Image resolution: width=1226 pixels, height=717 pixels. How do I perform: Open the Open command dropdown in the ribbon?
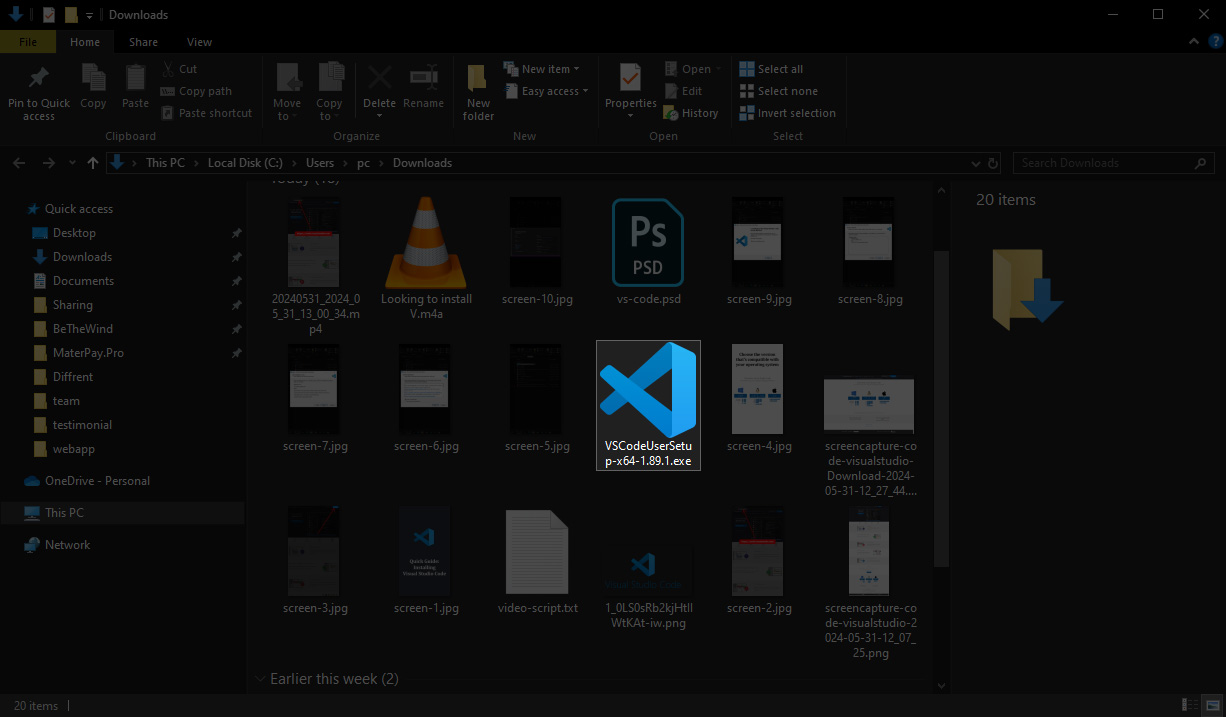click(717, 69)
